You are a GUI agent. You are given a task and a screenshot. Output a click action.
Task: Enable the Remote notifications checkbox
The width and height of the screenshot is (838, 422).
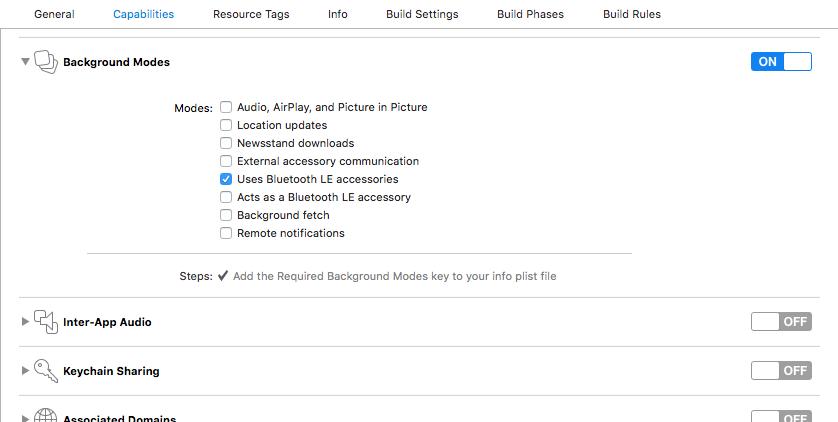tap(226, 233)
